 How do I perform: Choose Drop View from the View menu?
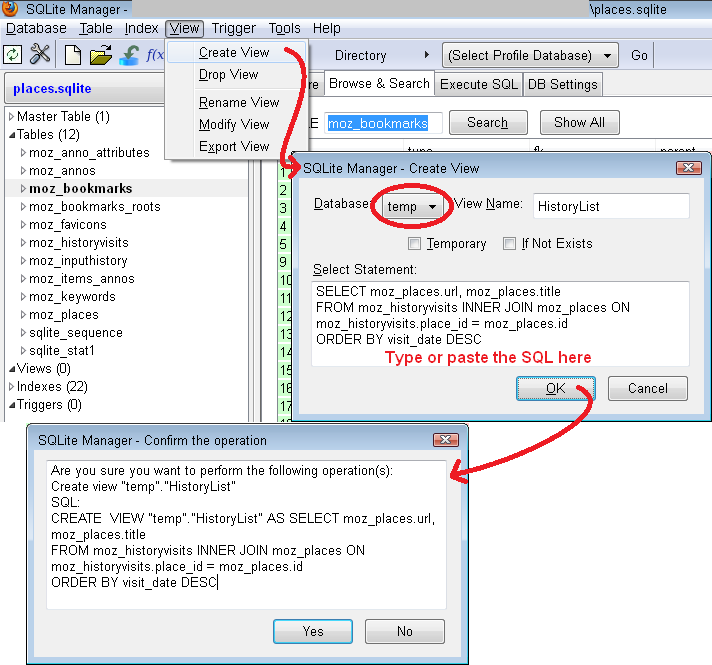[x=236, y=74]
